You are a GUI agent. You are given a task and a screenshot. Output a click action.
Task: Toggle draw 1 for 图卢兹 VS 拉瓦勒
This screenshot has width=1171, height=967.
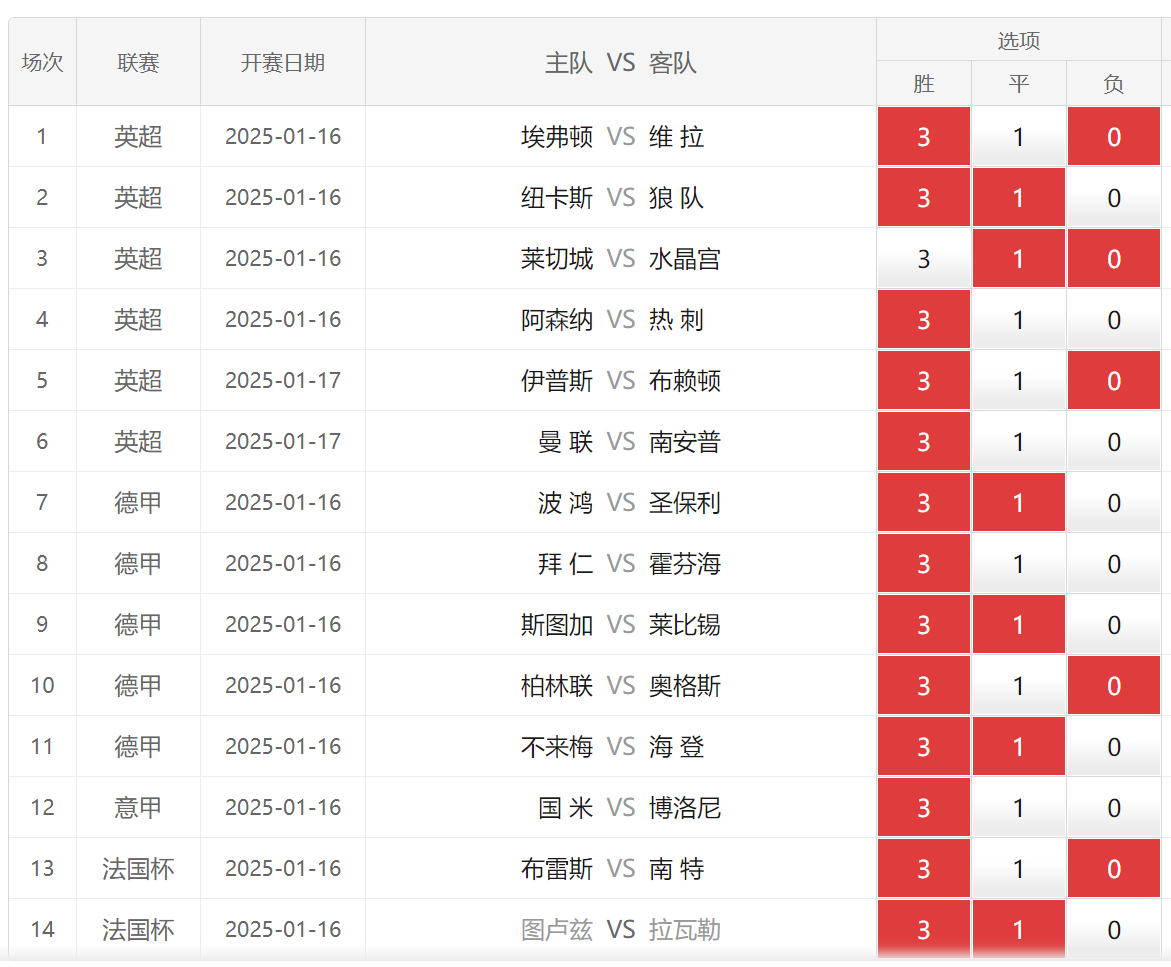[1019, 930]
